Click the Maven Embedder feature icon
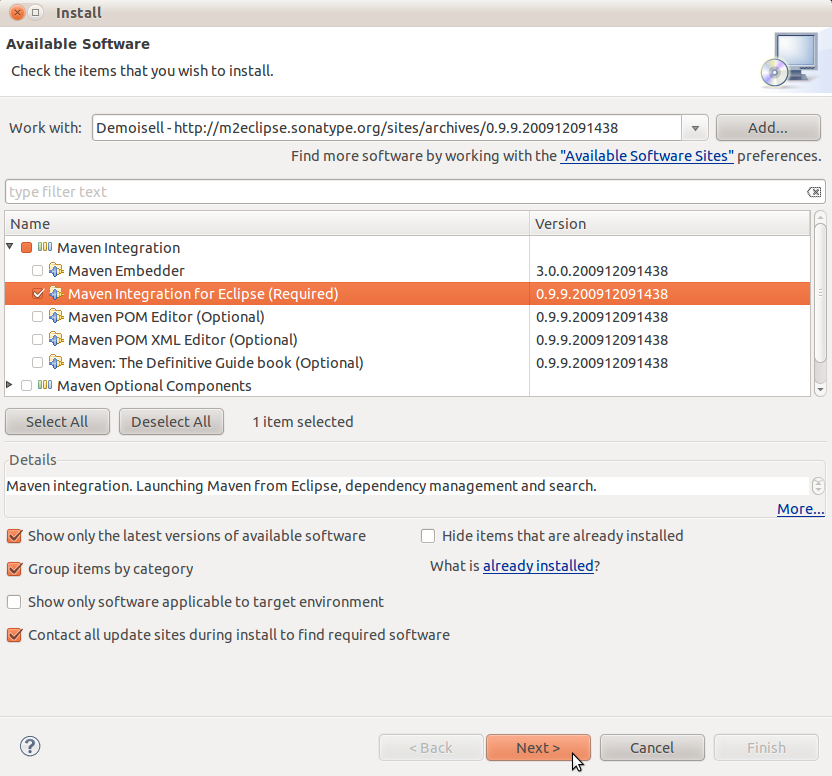832x776 pixels. coord(57,271)
